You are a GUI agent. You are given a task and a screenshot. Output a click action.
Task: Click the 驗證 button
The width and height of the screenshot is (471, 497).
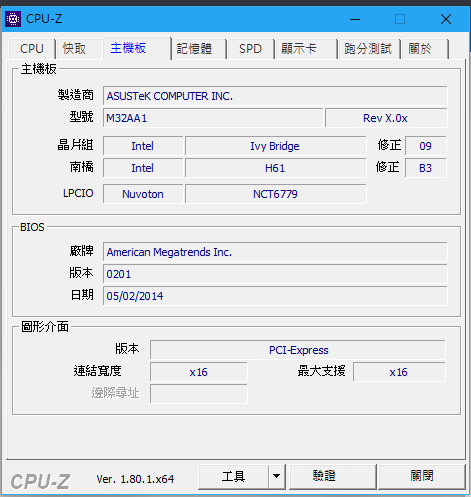point(332,476)
